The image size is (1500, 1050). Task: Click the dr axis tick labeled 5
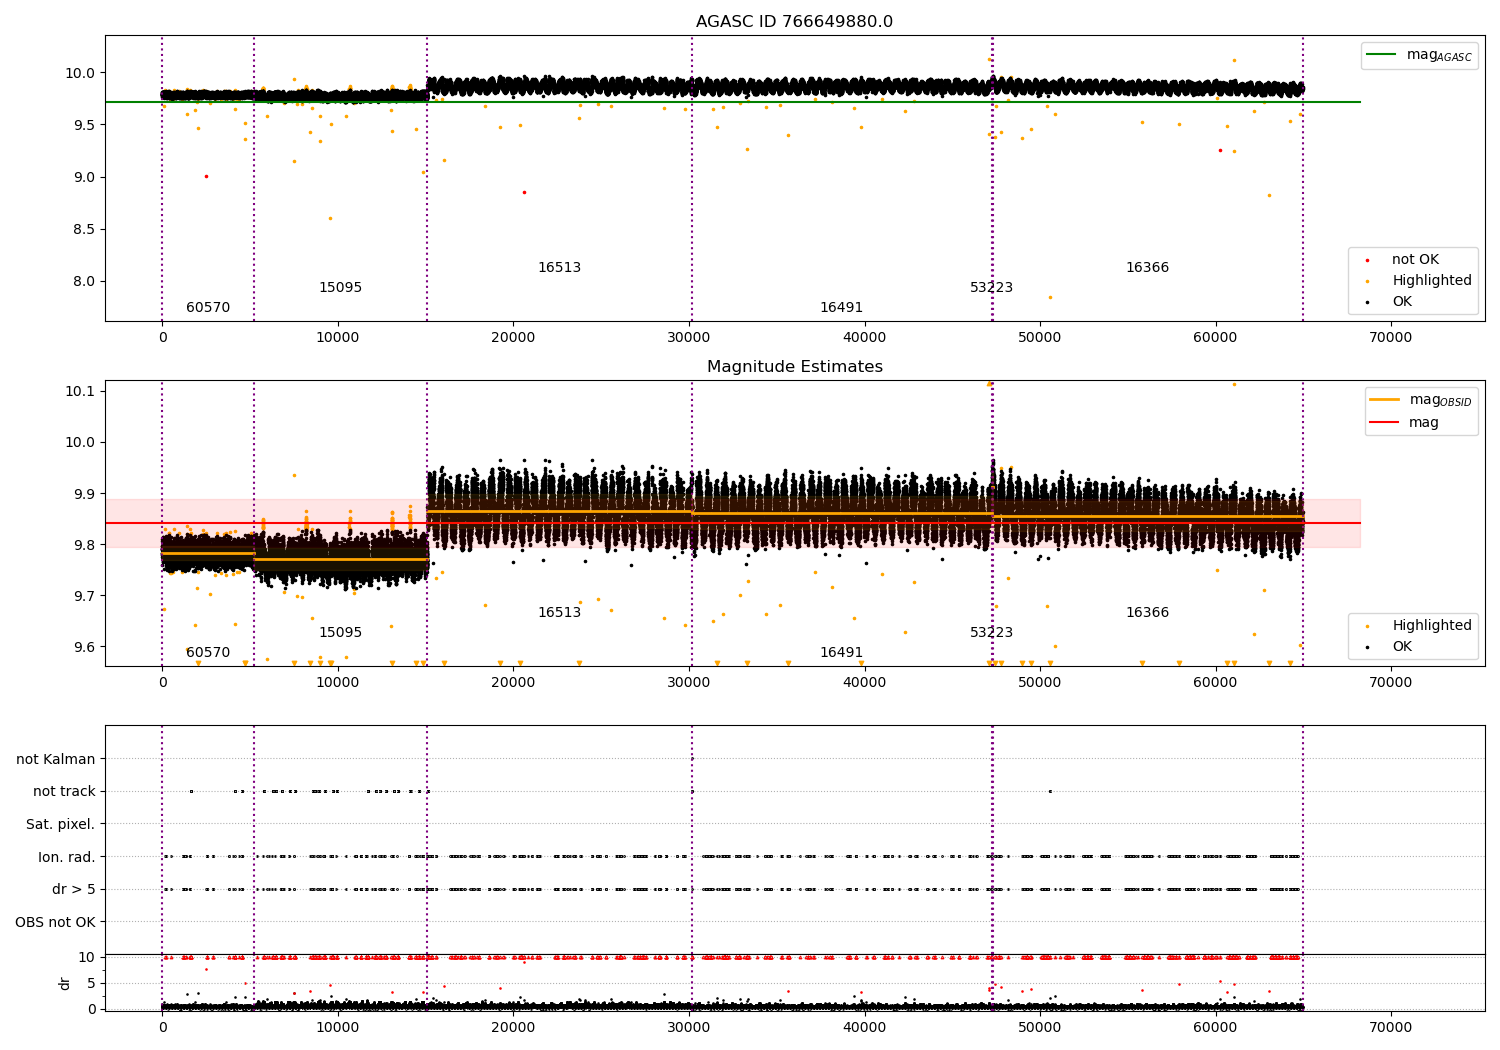[x=92, y=983]
